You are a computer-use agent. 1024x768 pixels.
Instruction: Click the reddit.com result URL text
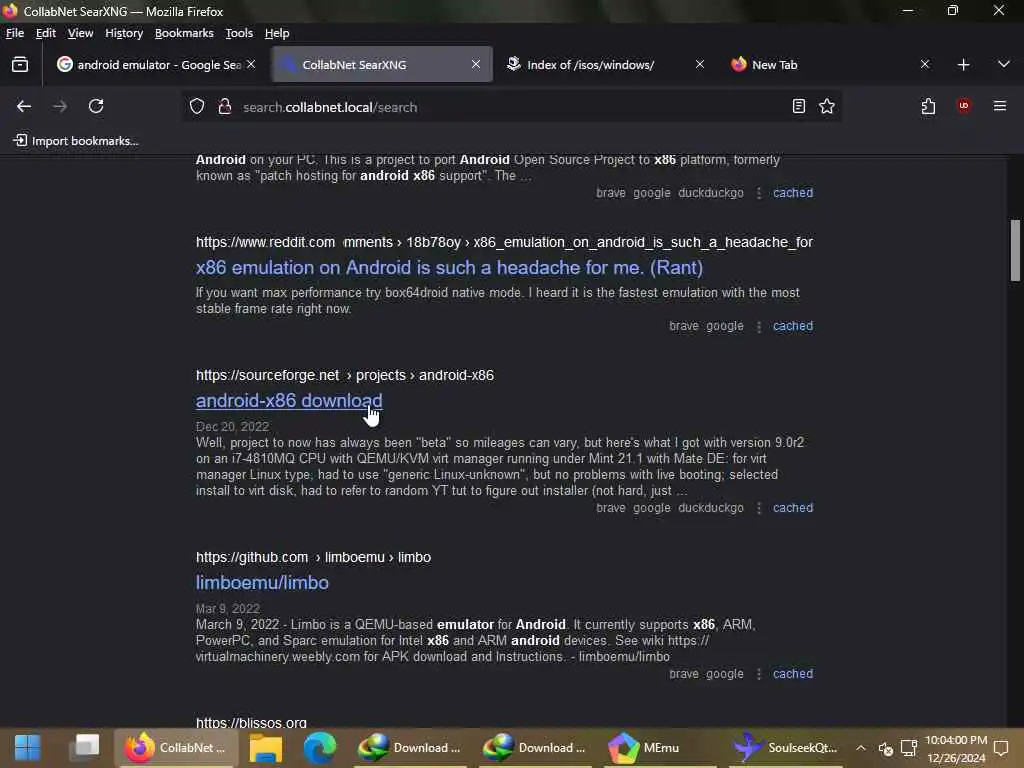coord(504,242)
